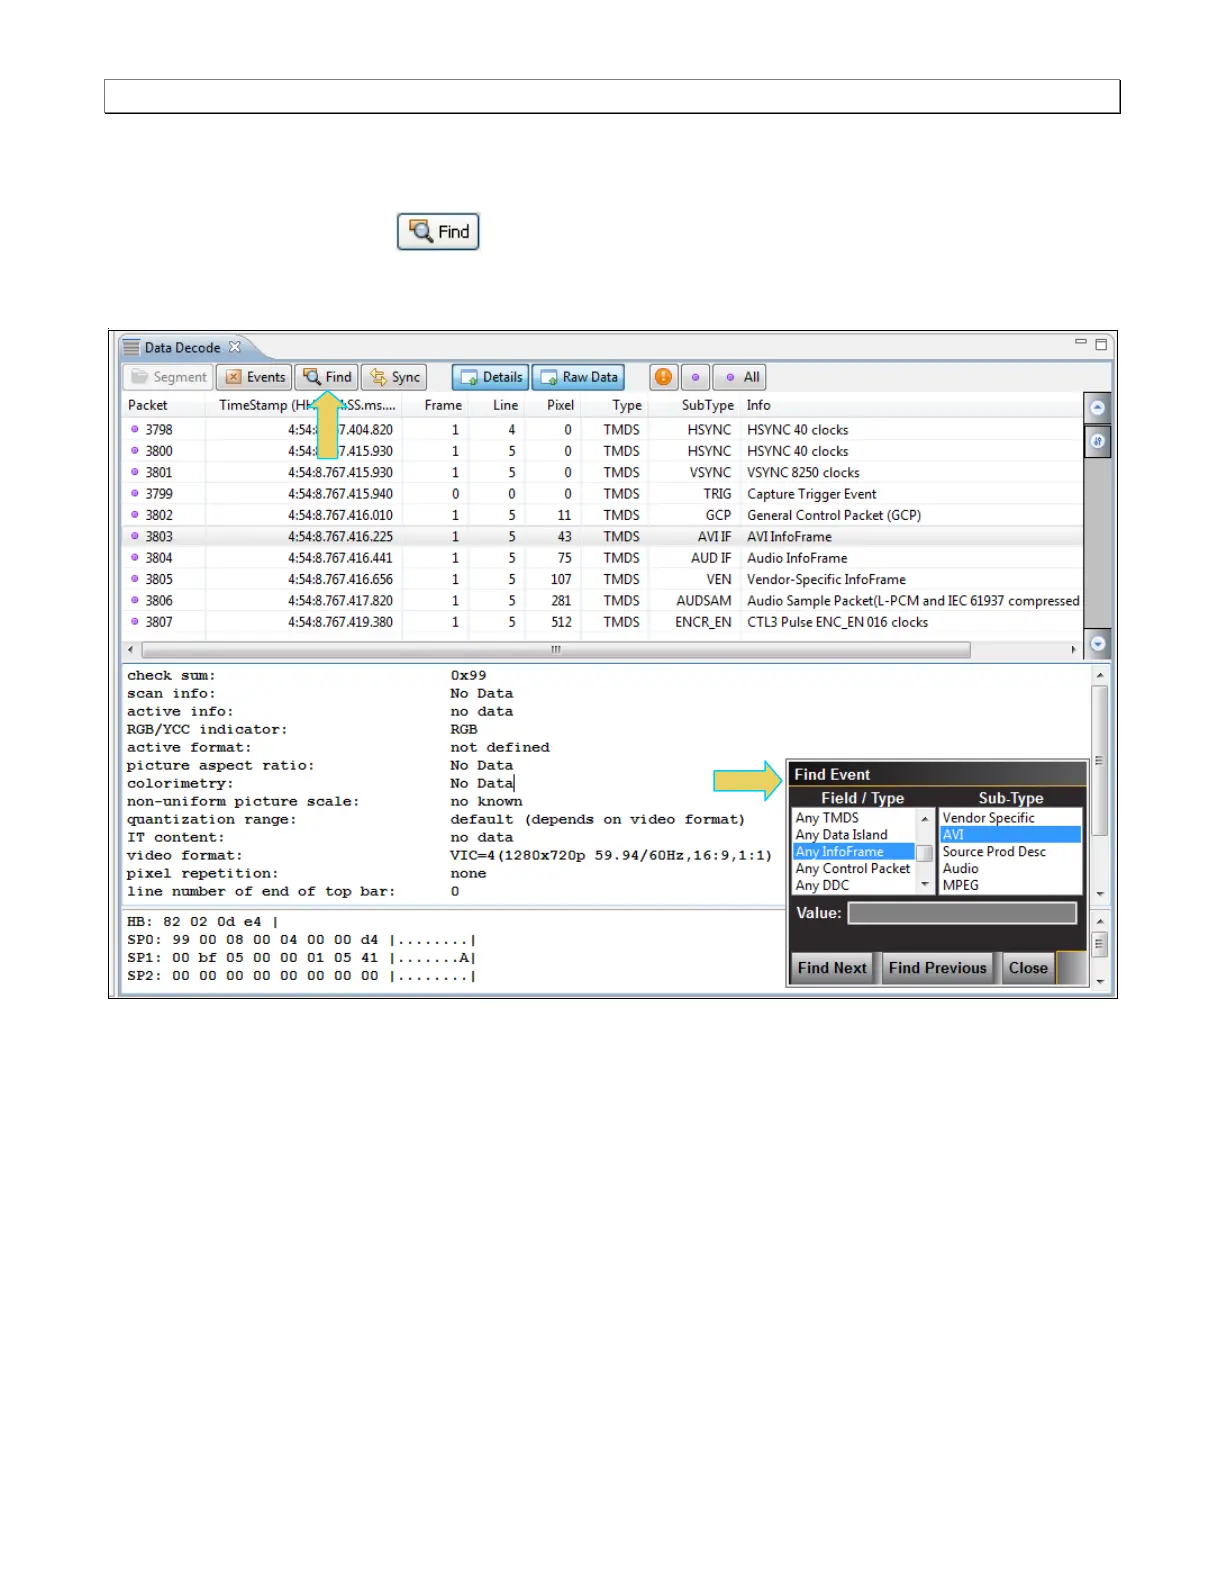1224x1584 pixels.
Task: Select MPEG sub-type
Action: [1011, 886]
